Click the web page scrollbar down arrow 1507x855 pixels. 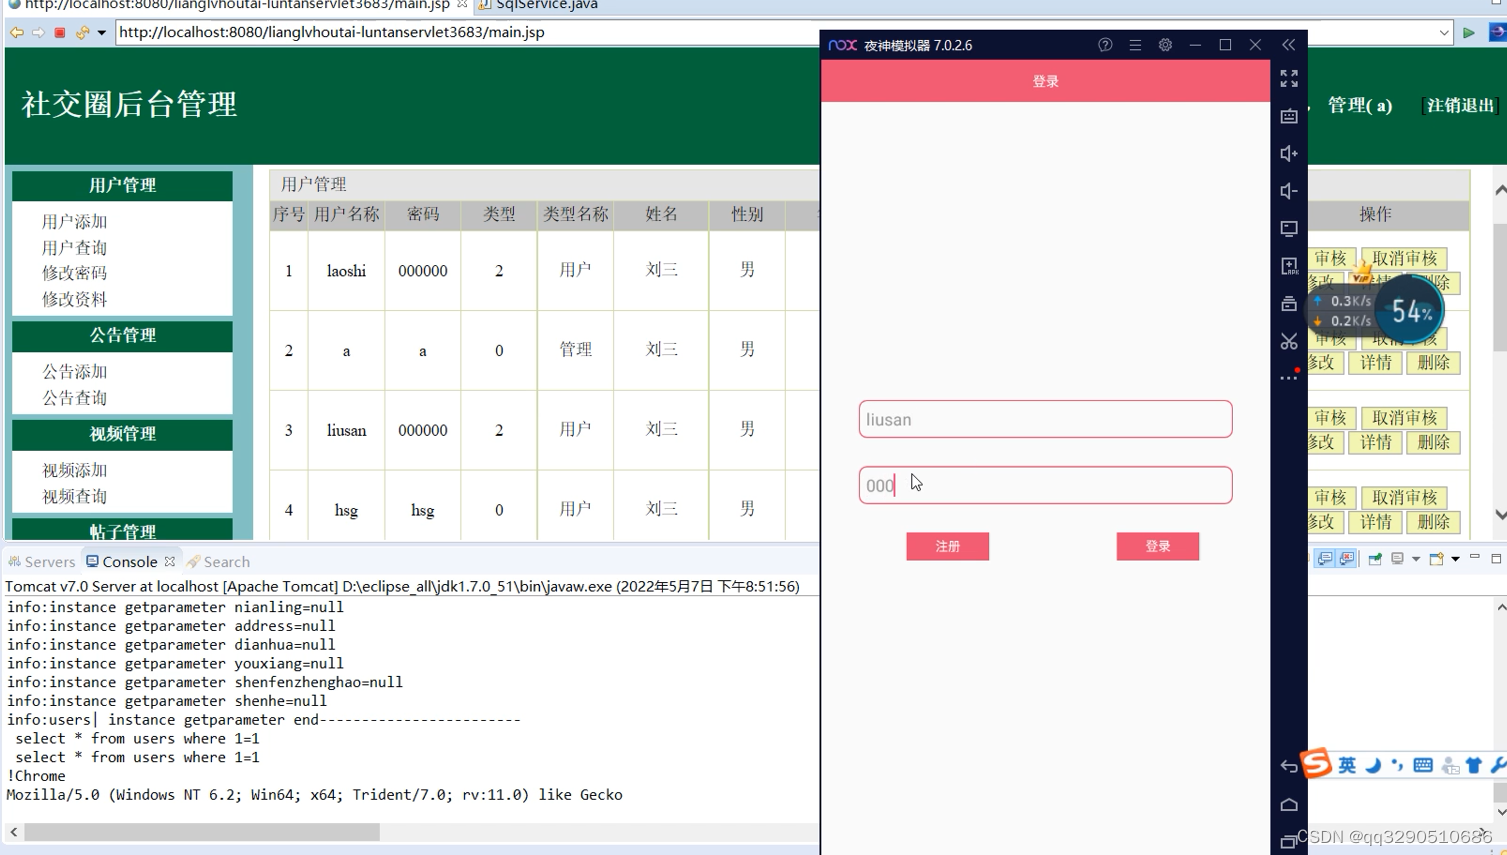point(1500,514)
